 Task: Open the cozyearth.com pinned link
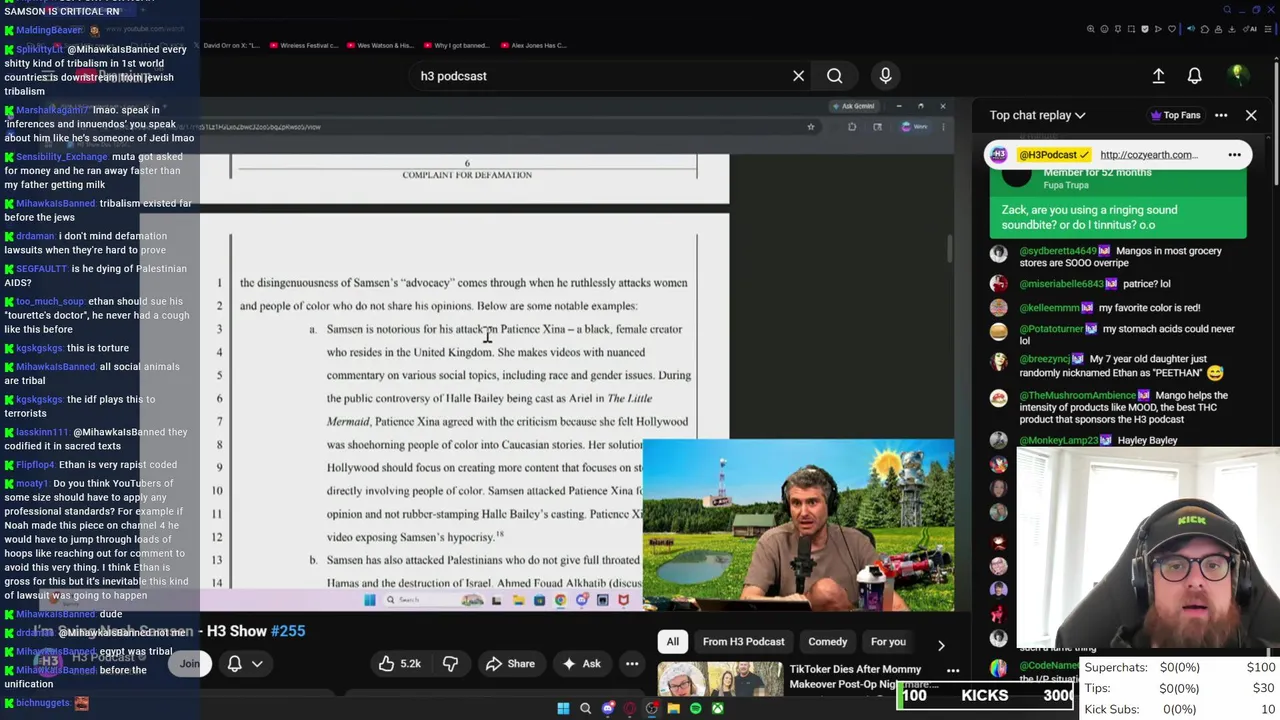click(1148, 155)
